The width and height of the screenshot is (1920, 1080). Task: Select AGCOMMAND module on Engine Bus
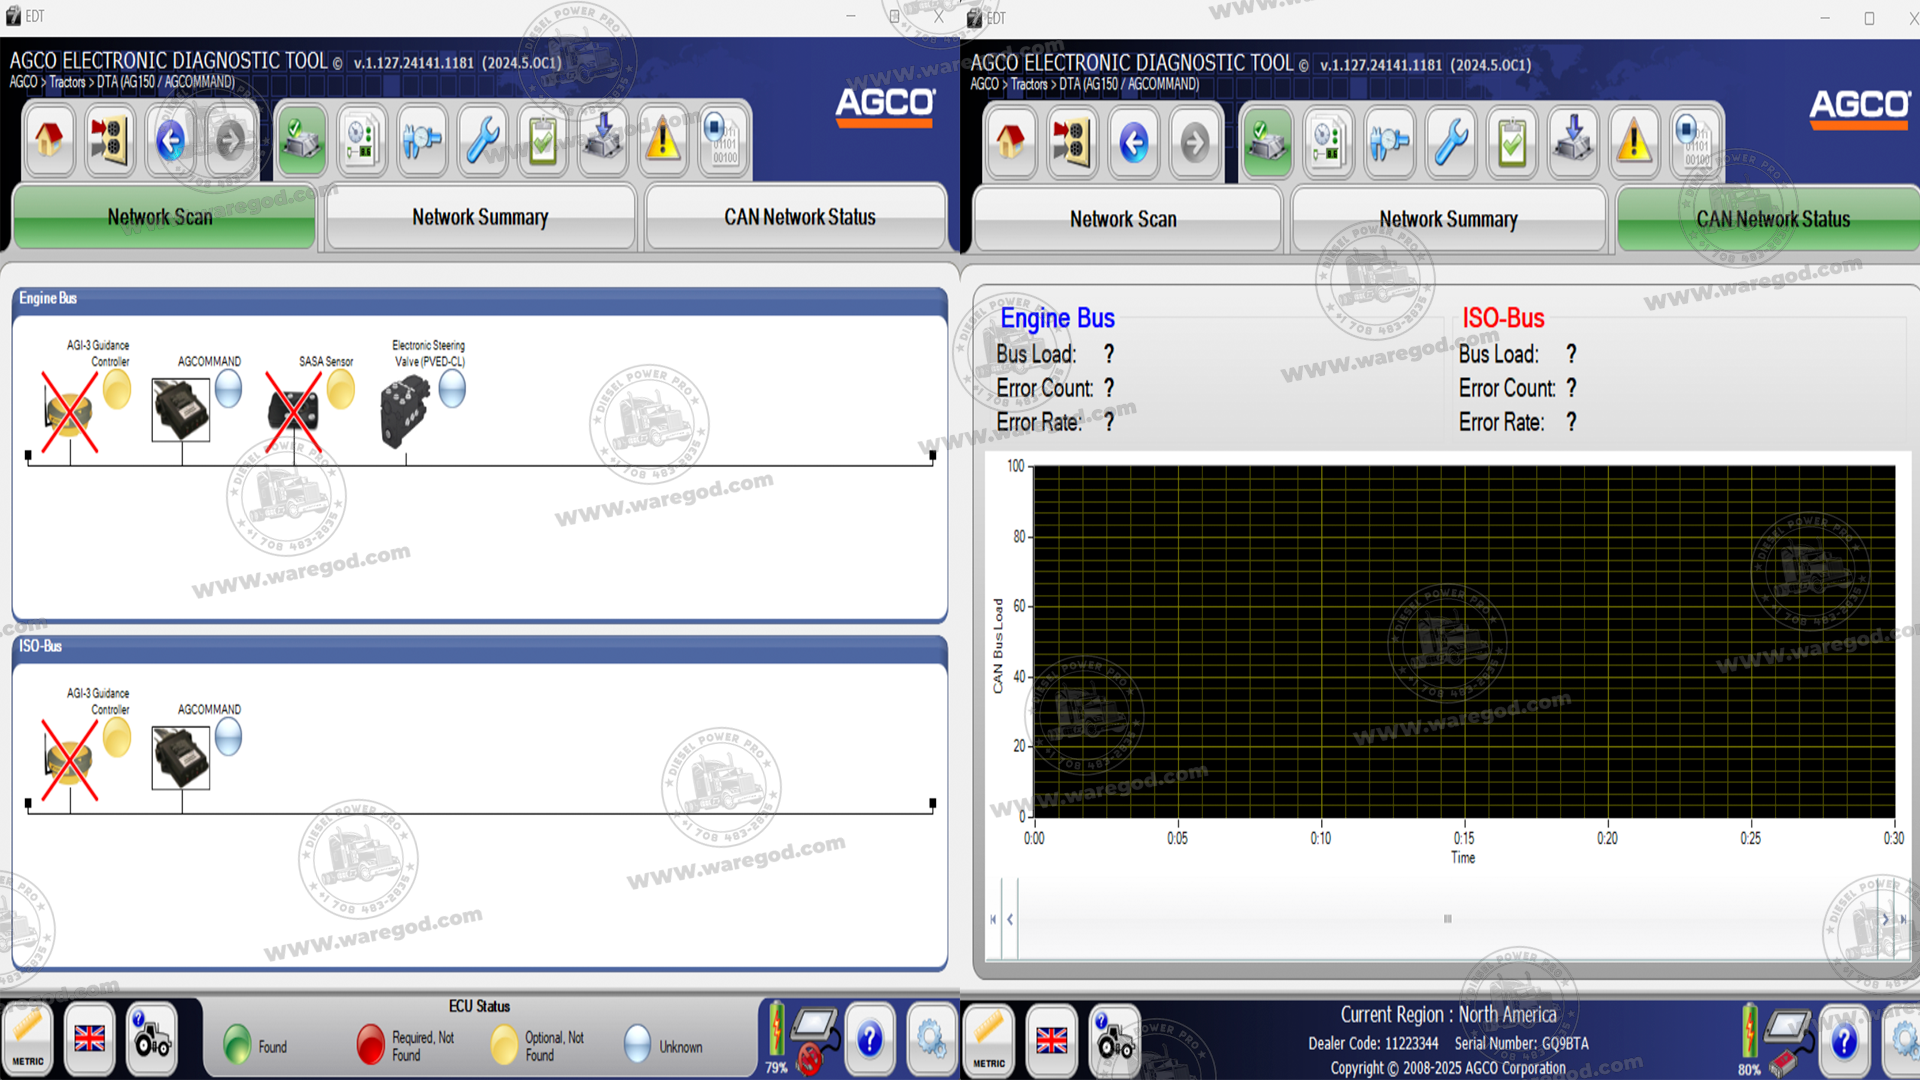[181, 409]
